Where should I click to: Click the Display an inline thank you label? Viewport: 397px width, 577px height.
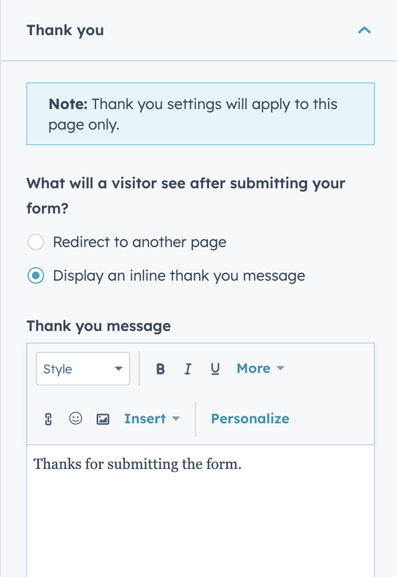pos(179,276)
